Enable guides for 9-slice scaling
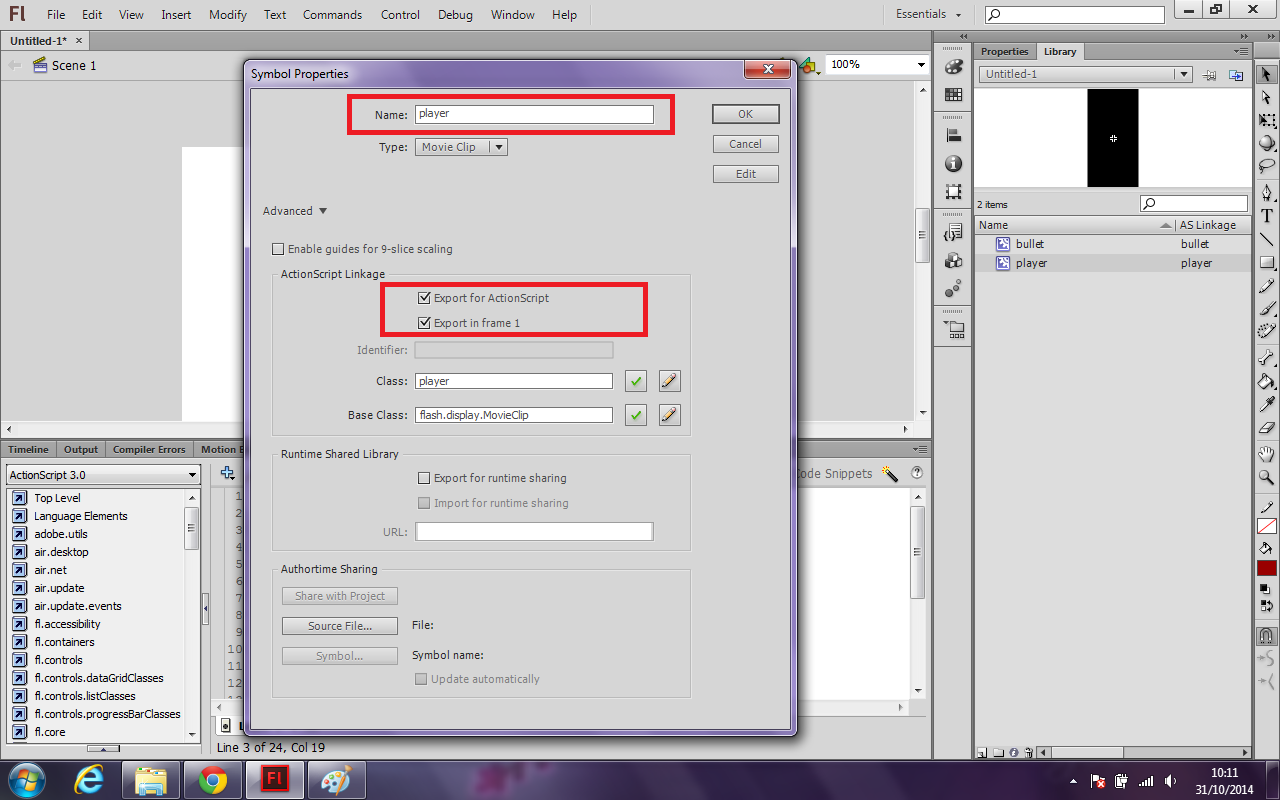1280x800 pixels. (x=279, y=248)
